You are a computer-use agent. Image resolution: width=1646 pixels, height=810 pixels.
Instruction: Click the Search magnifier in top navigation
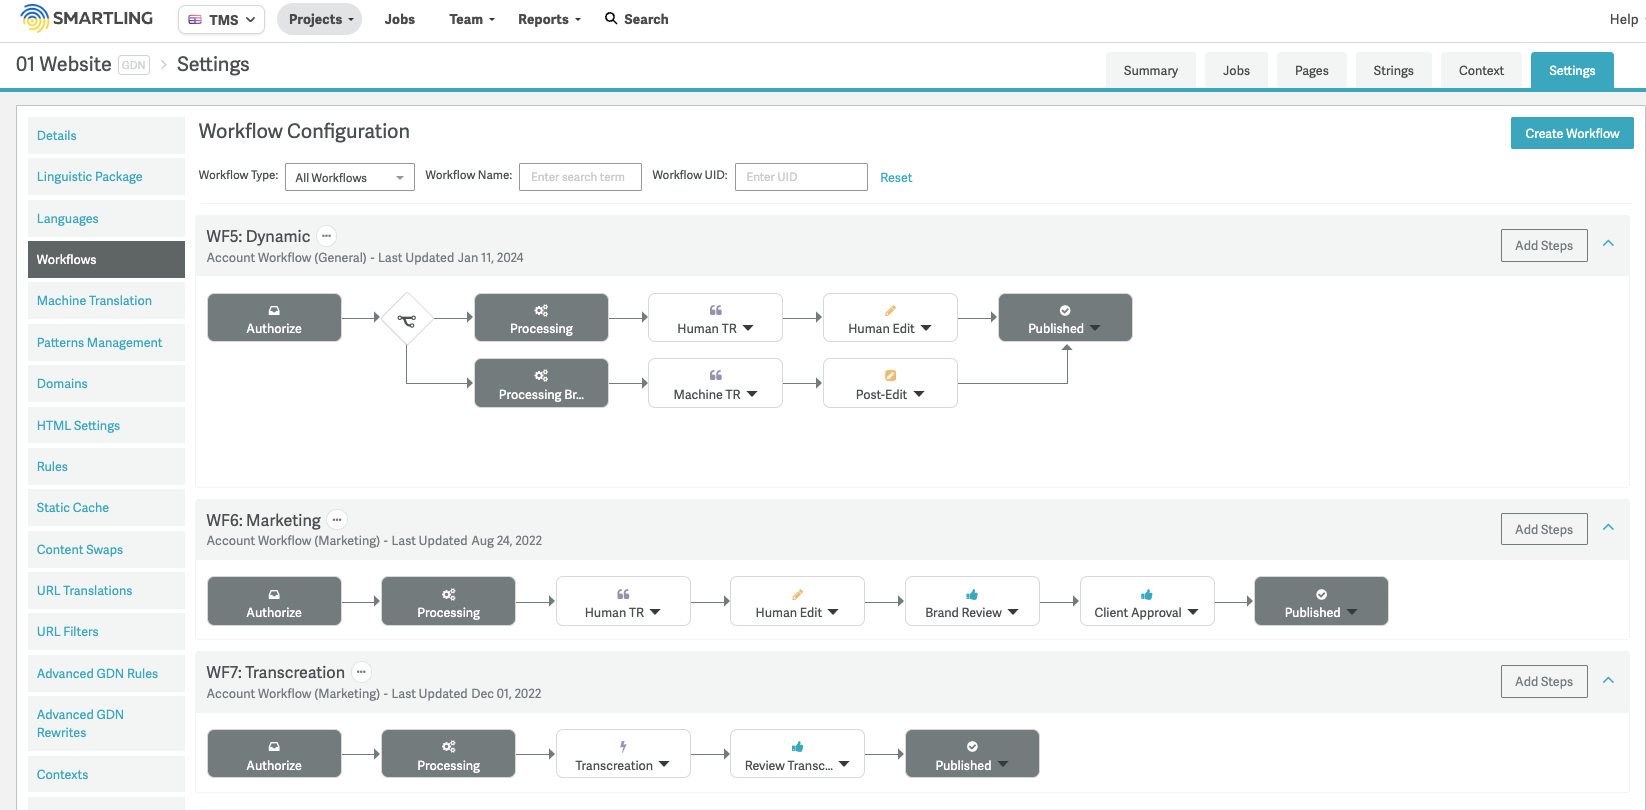[611, 19]
